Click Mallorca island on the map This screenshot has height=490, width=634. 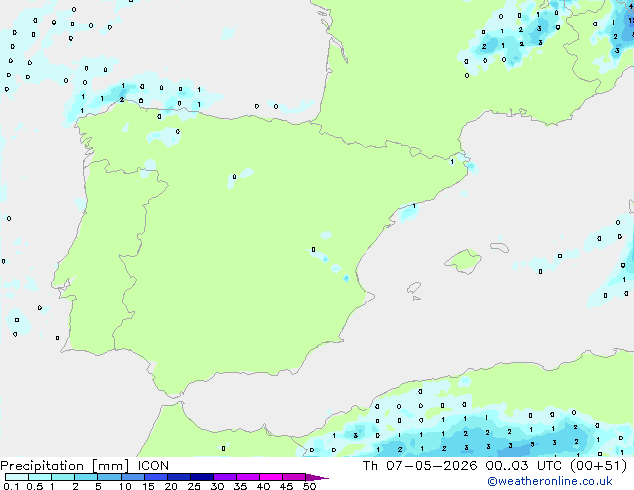point(463,262)
